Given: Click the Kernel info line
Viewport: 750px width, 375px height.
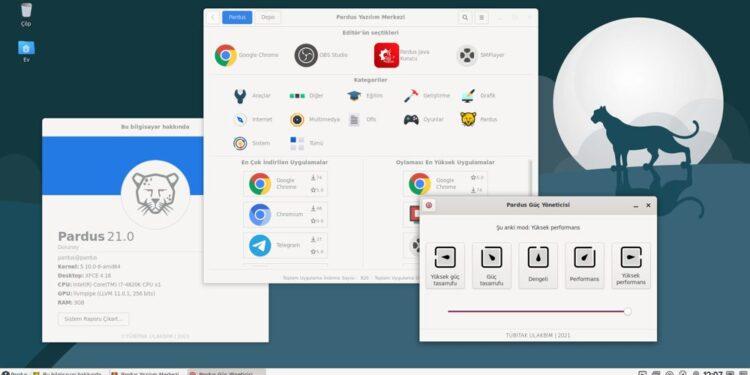Looking at the screenshot, I should (89, 266).
